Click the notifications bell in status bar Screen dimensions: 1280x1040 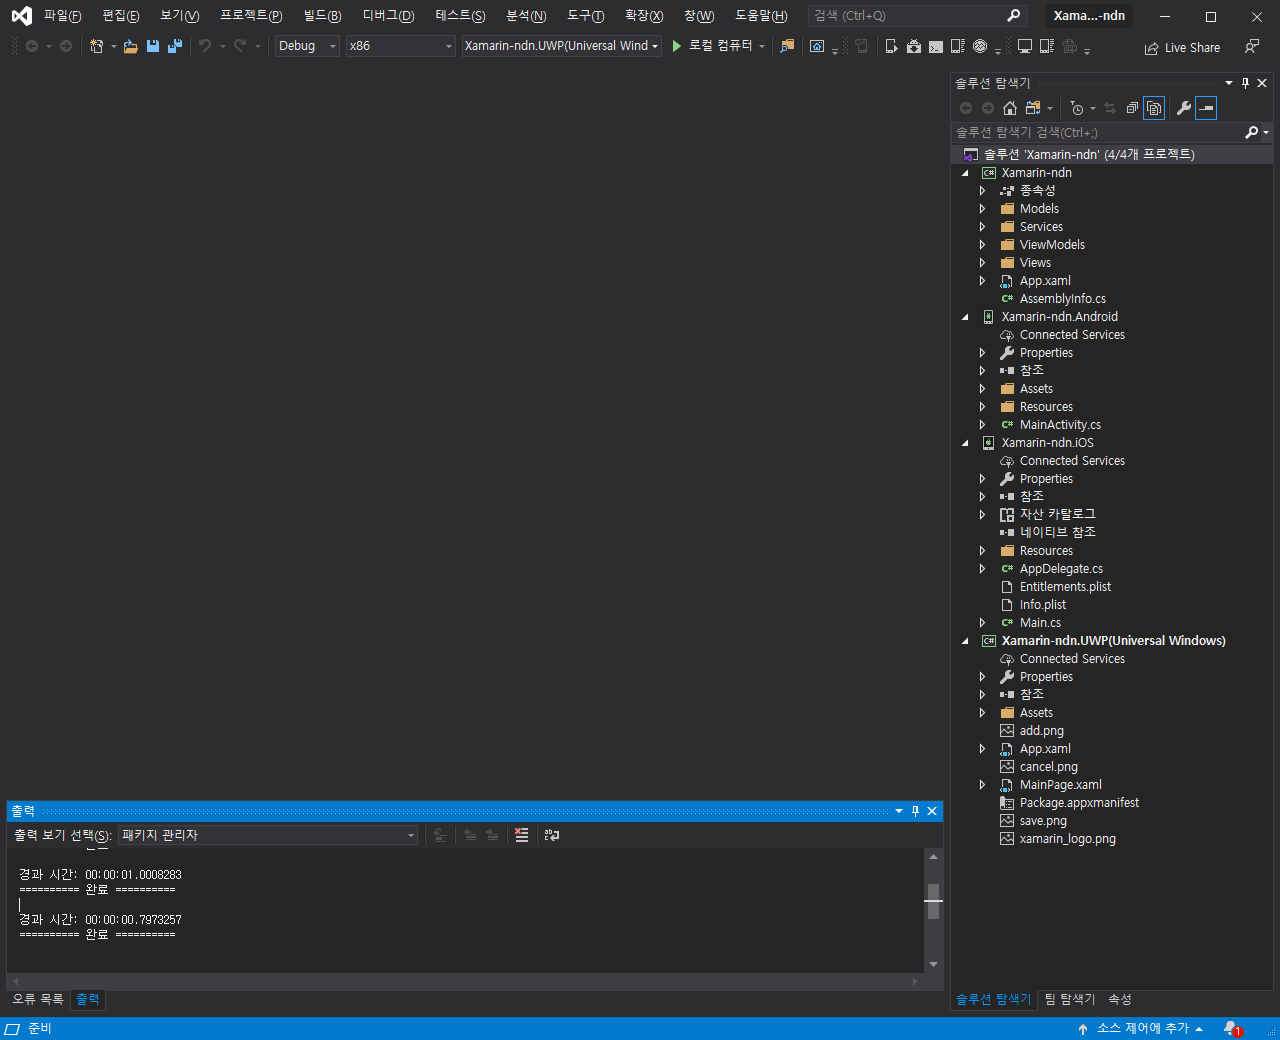(1232, 1029)
